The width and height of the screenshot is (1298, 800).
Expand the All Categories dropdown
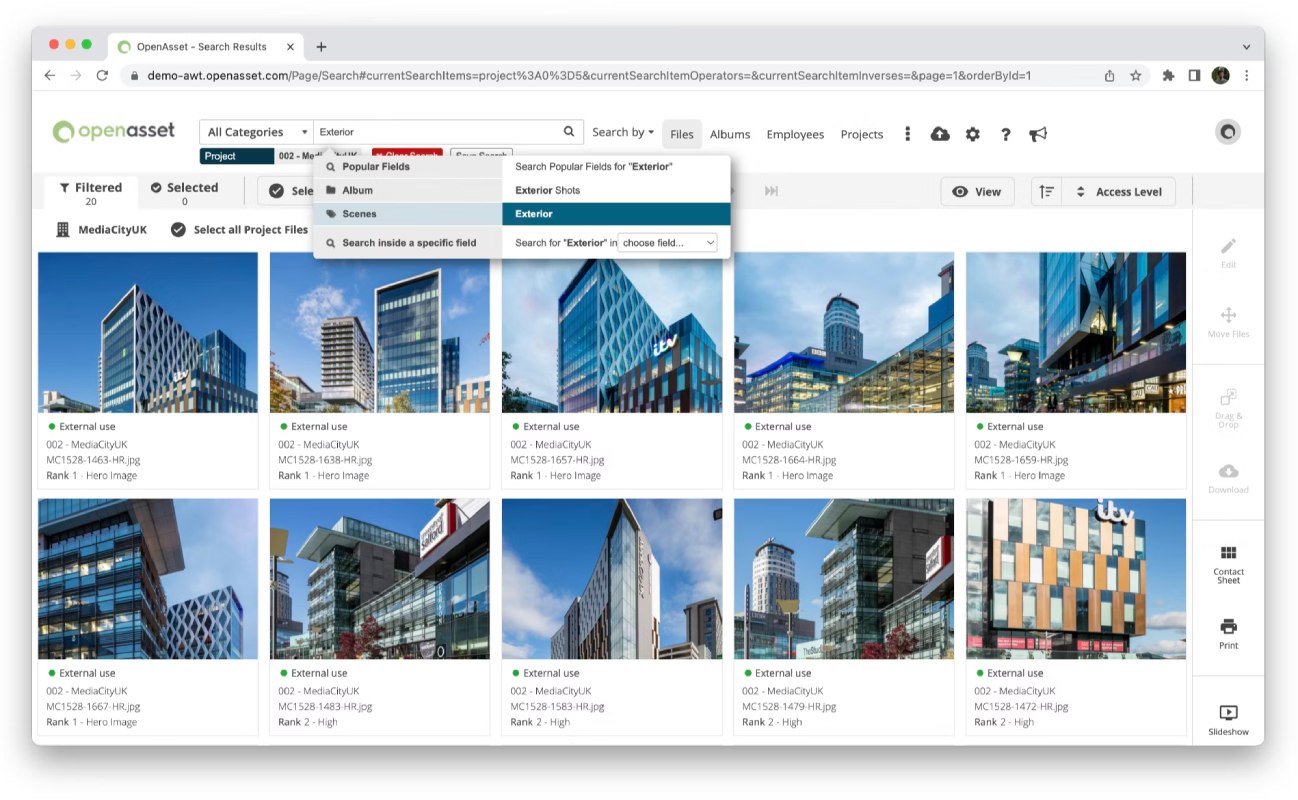(x=256, y=132)
